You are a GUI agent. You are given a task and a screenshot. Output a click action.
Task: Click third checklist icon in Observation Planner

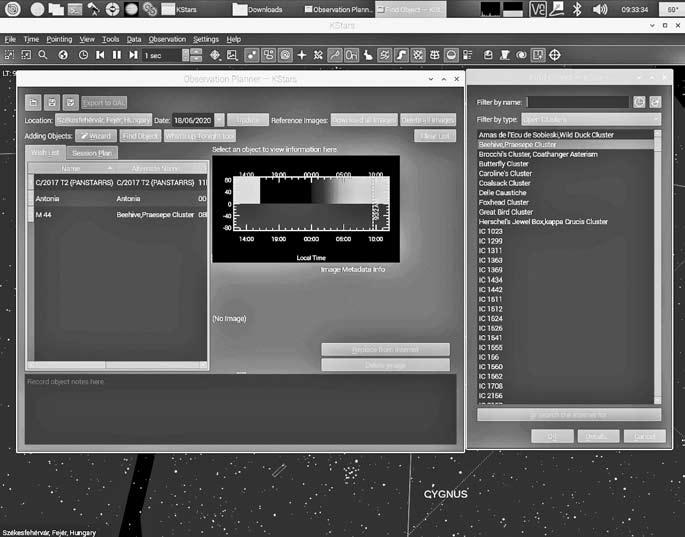pyautogui.click(x=71, y=103)
